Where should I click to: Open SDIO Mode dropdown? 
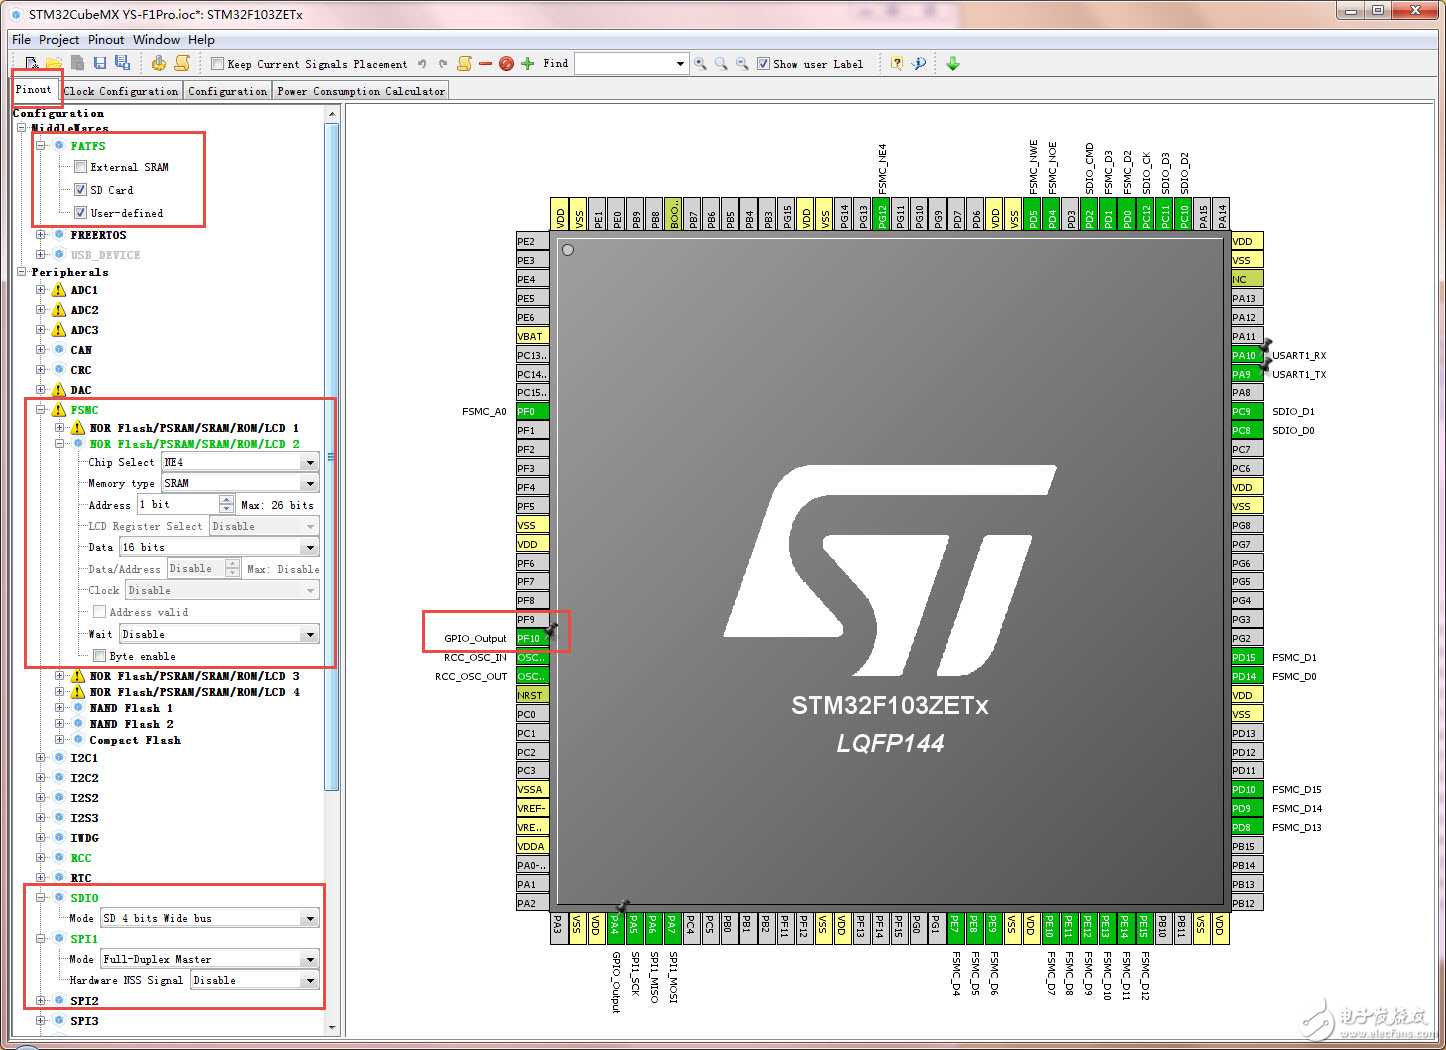tap(310, 918)
